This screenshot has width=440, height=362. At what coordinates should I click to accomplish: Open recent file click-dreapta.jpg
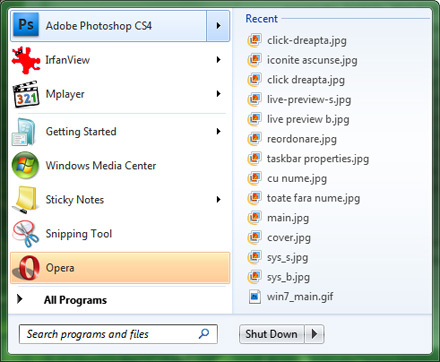[307, 41]
